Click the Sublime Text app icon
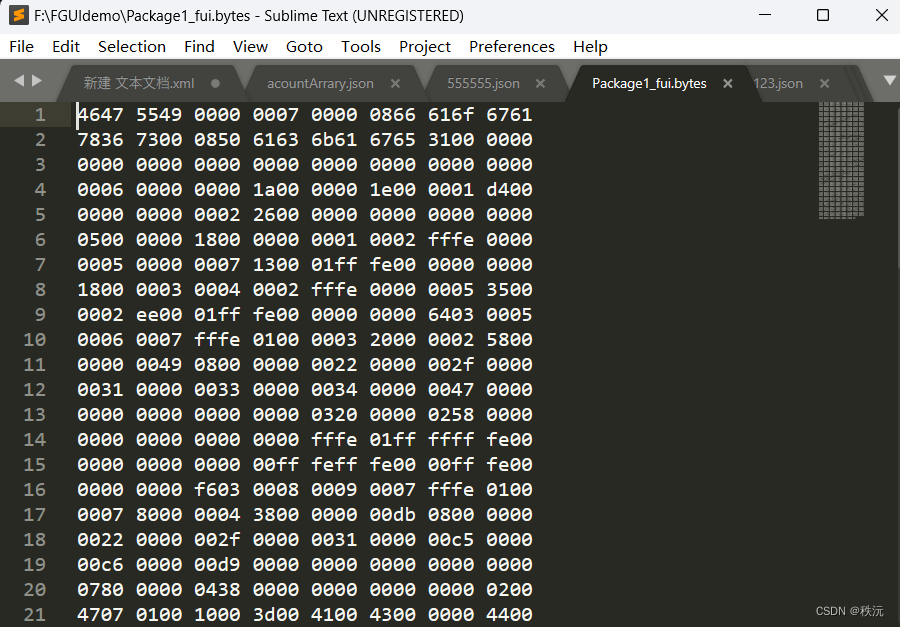The image size is (900, 627). (18, 15)
